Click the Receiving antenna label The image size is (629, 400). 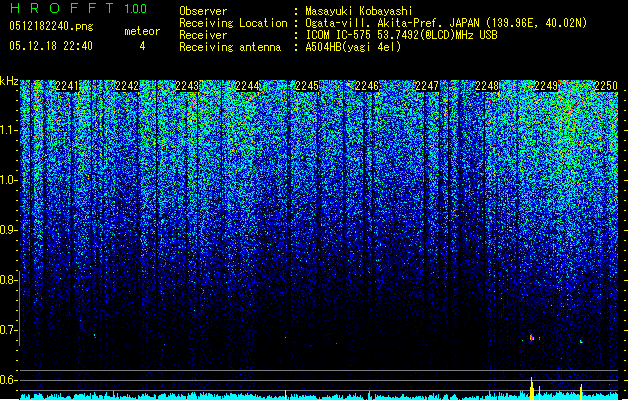(230, 47)
